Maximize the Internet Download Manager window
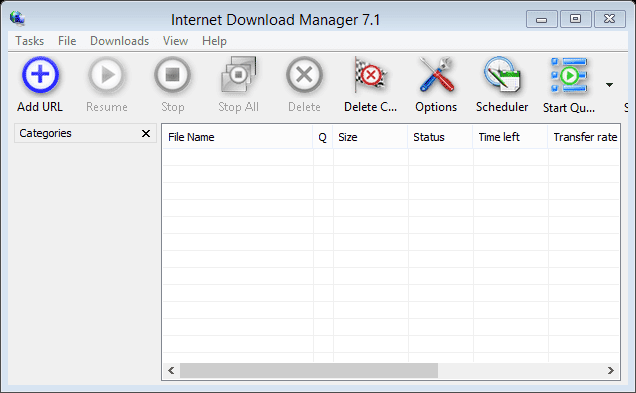Image resolution: width=636 pixels, height=393 pixels. [x=575, y=19]
